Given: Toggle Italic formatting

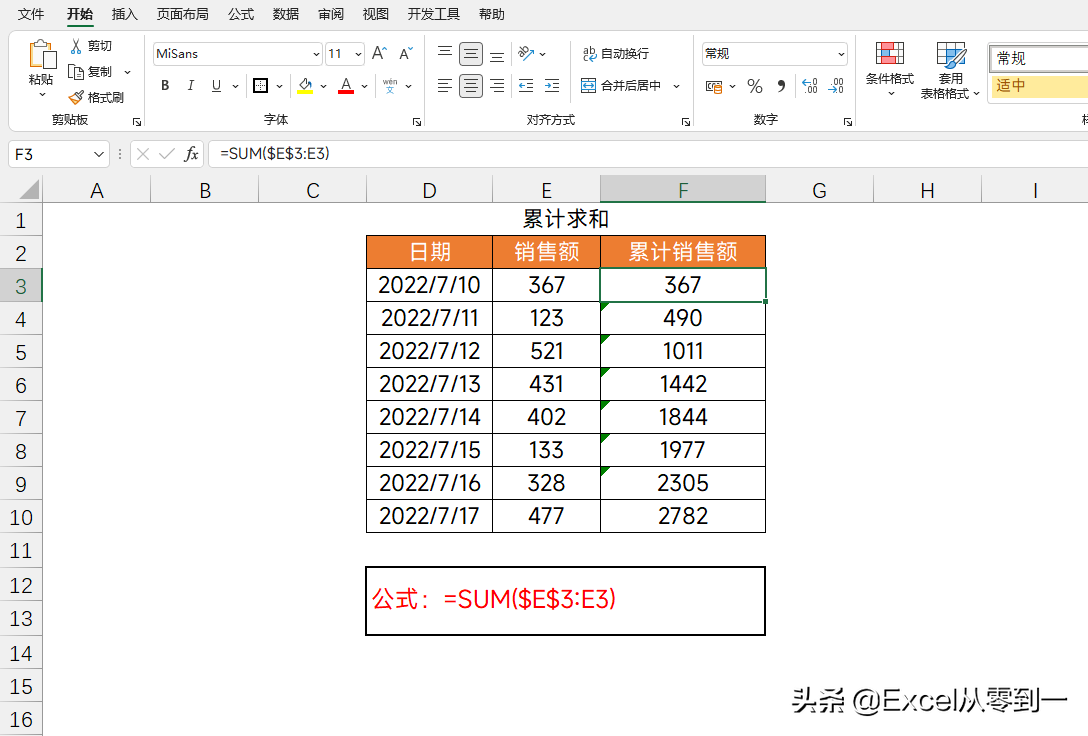Looking at the screenshot, I should point(190,85).
